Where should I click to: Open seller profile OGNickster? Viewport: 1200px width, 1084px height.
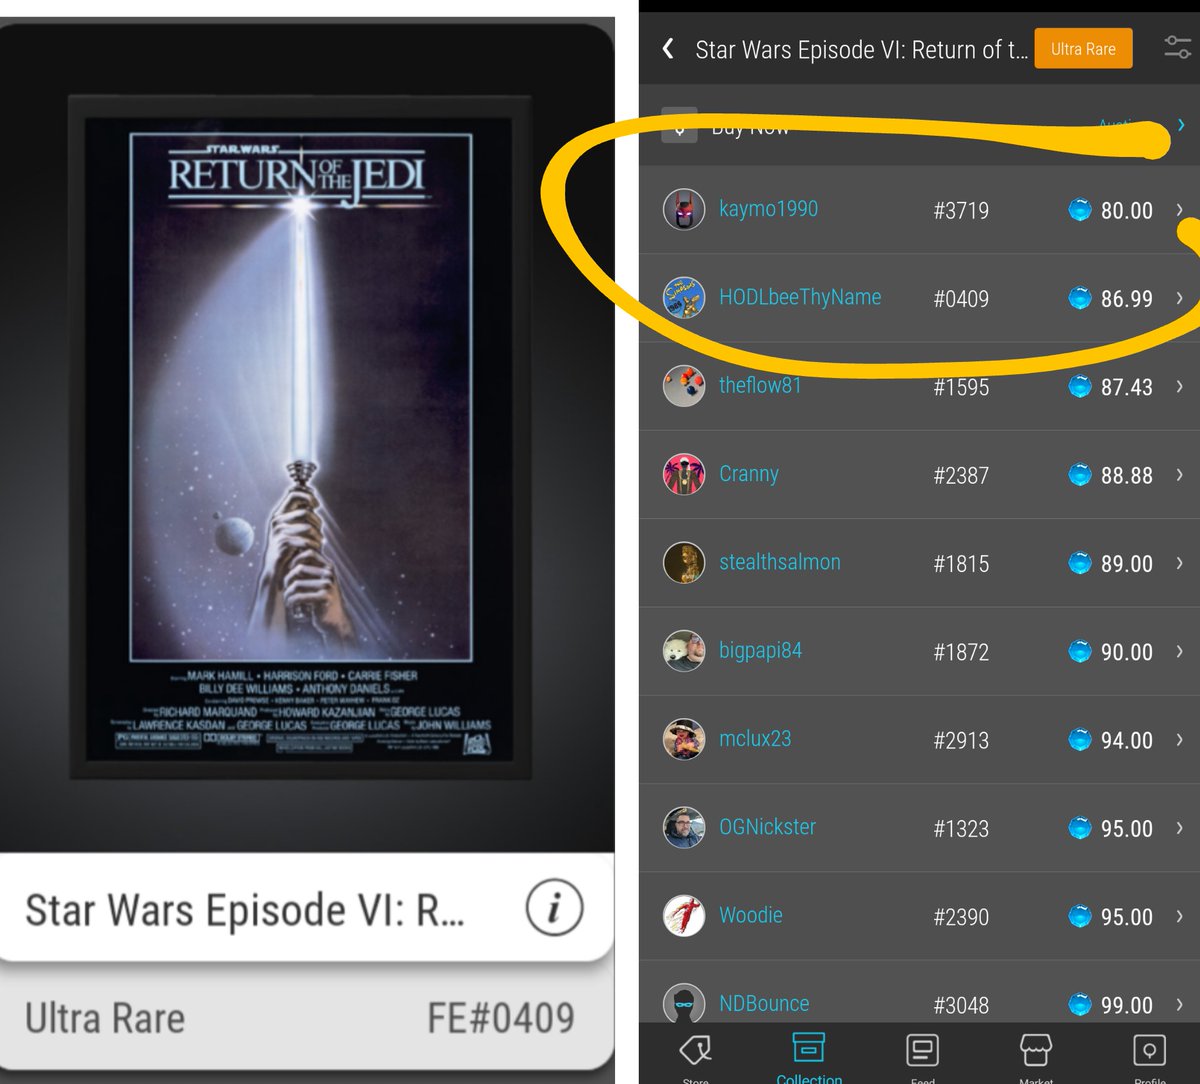[767, 827]
